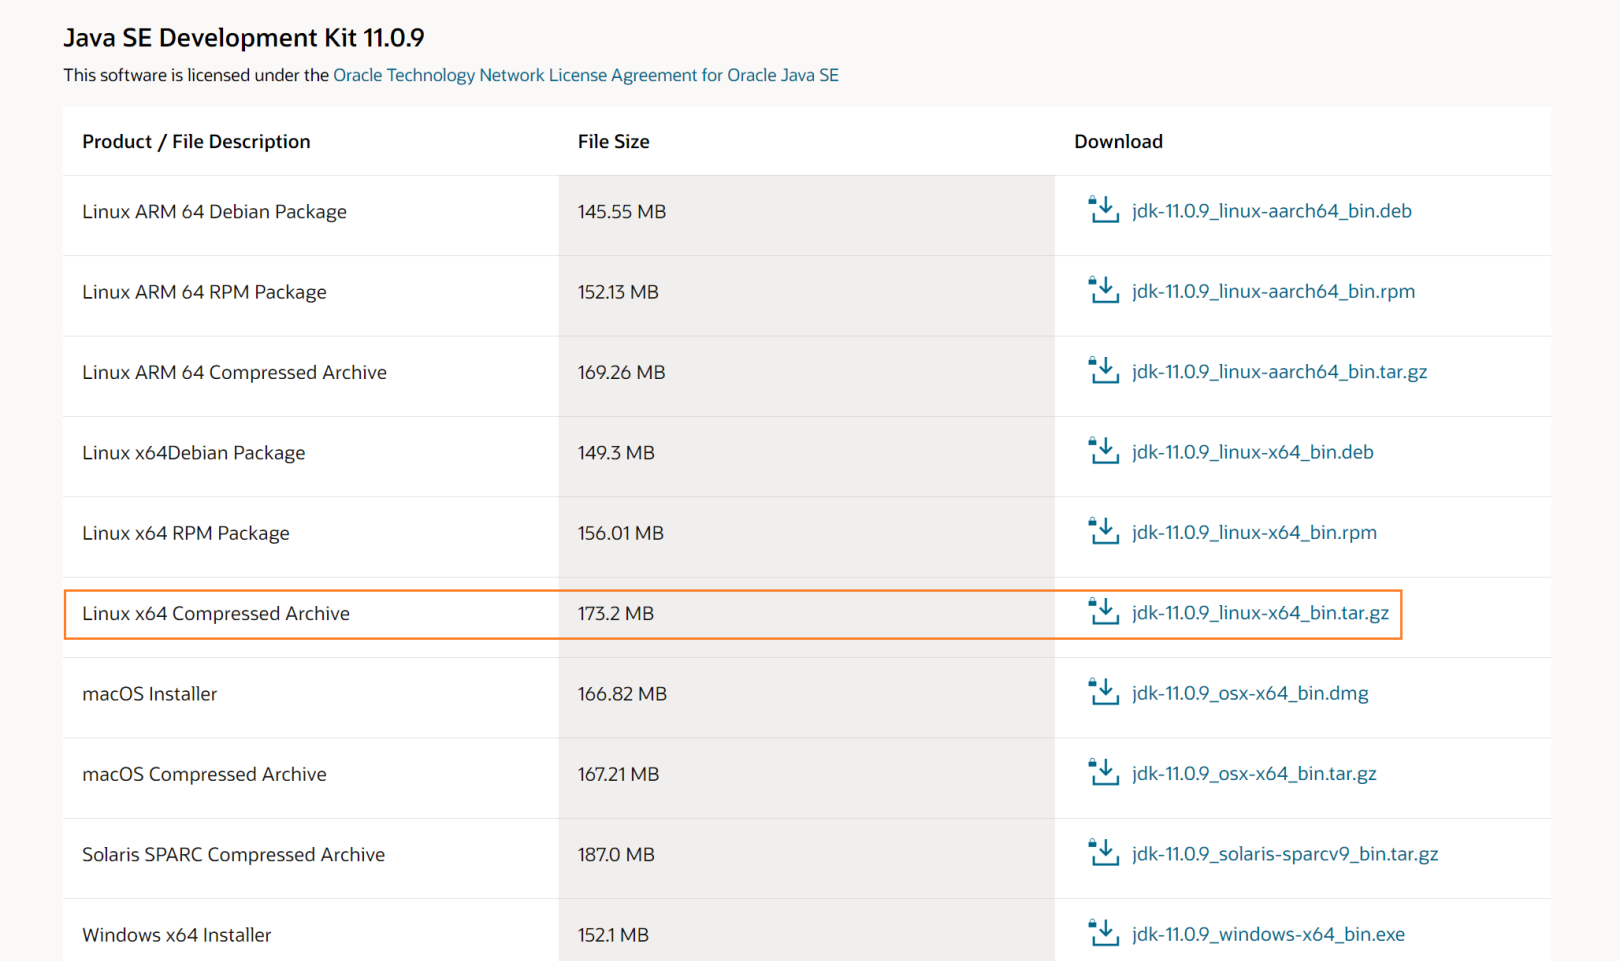Viewport: 1620px width, 961px height.
Task: Click the 'Download' column header
Action: 1118,142
